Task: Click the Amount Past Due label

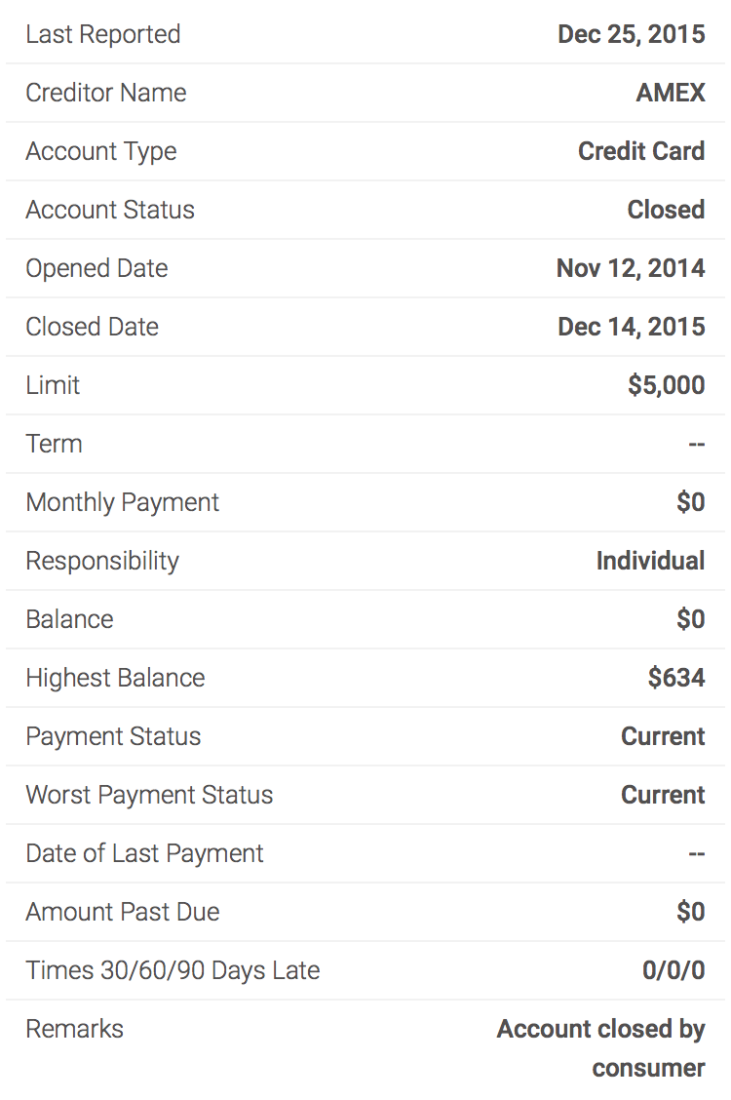Action: point(122,912)
